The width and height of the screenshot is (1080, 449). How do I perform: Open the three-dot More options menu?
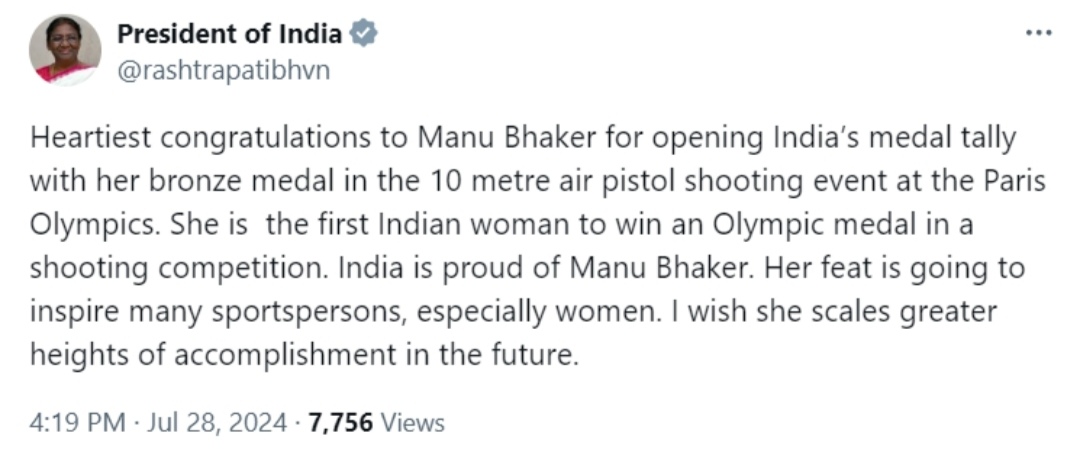pyautogui.click(x=1039, y=32)
